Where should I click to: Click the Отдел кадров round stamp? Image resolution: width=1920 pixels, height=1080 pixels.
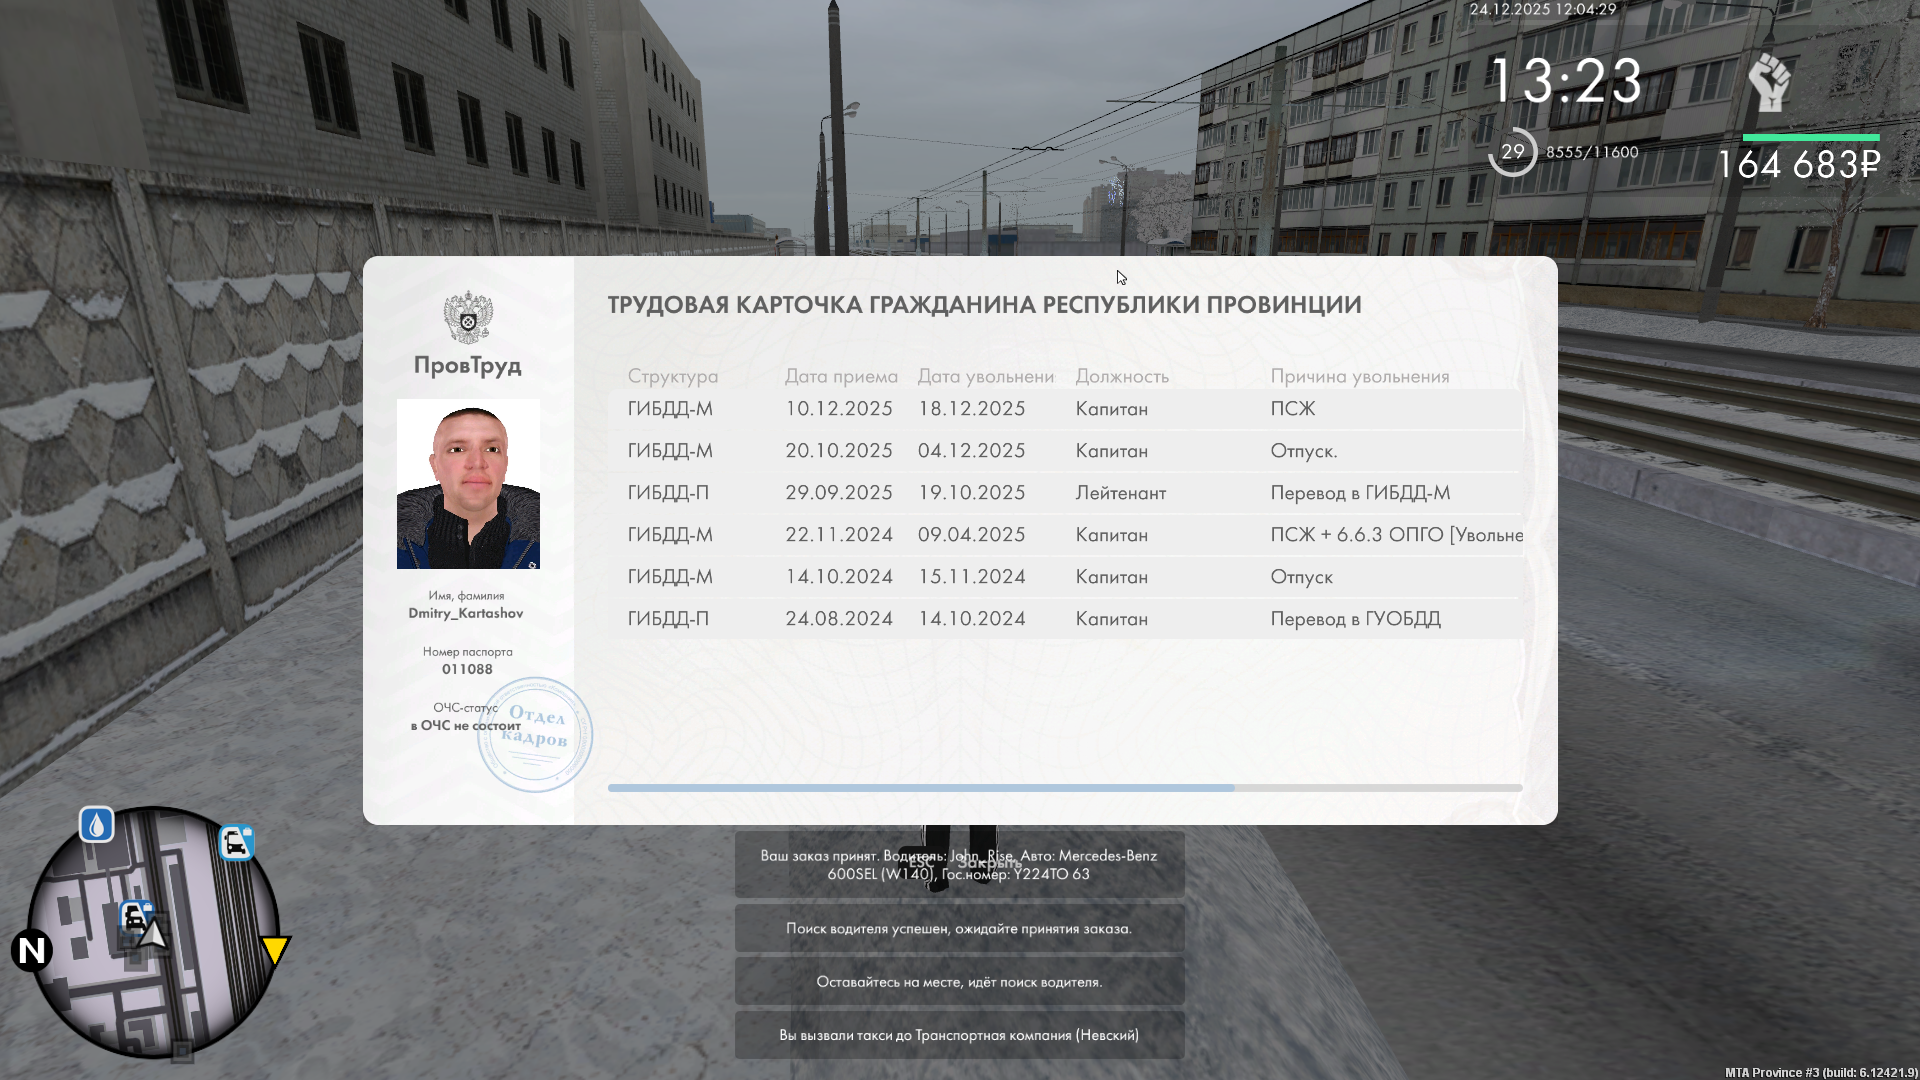[535, 735]
